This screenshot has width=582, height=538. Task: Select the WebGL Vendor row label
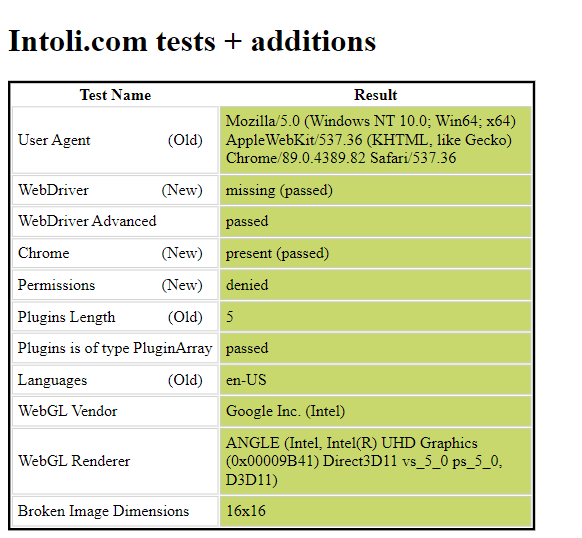[x=115, y=411]
